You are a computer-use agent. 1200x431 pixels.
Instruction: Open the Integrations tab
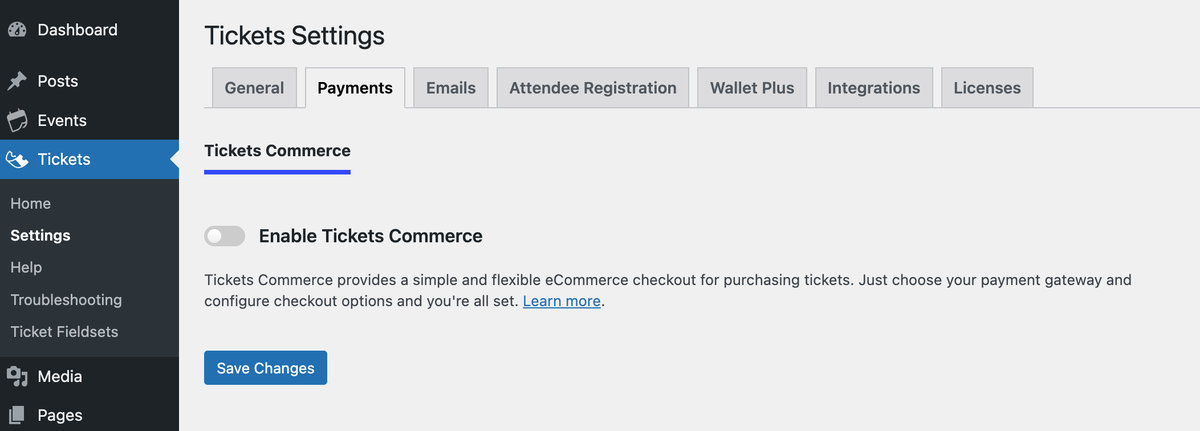874,88
